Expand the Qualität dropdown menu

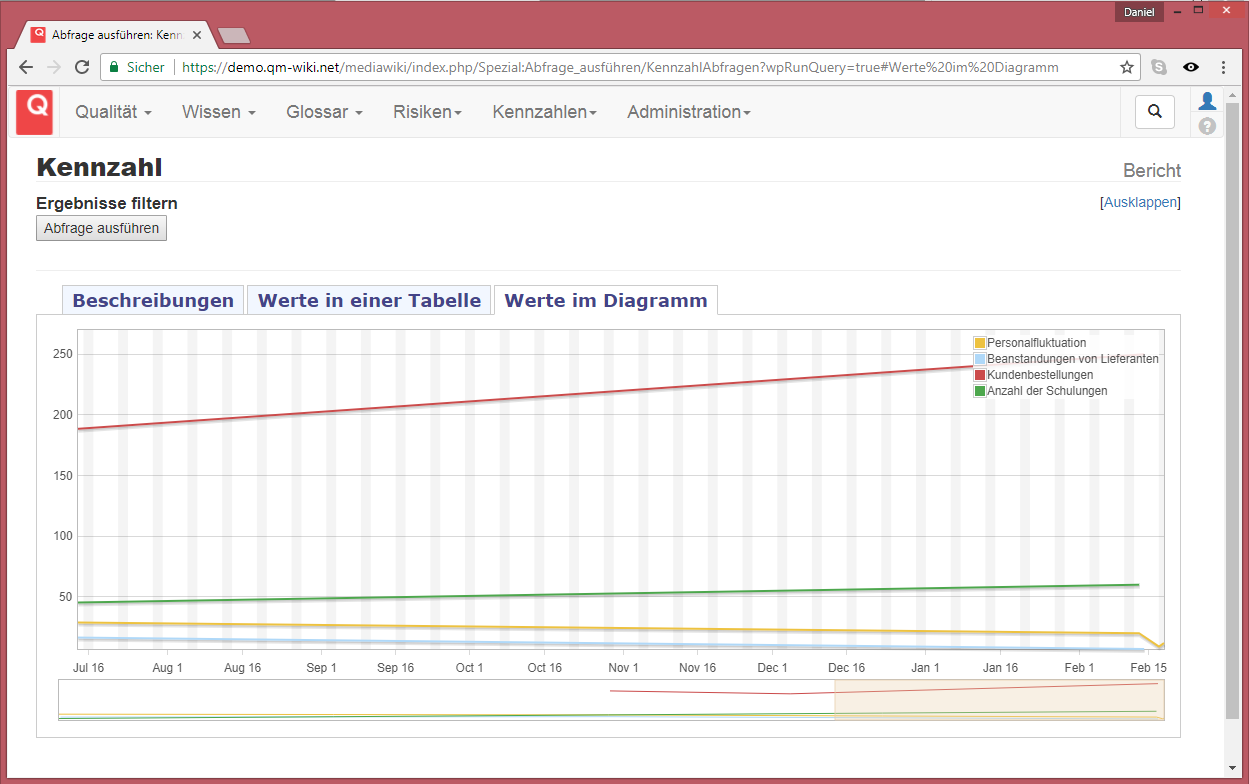coord(113,112)
